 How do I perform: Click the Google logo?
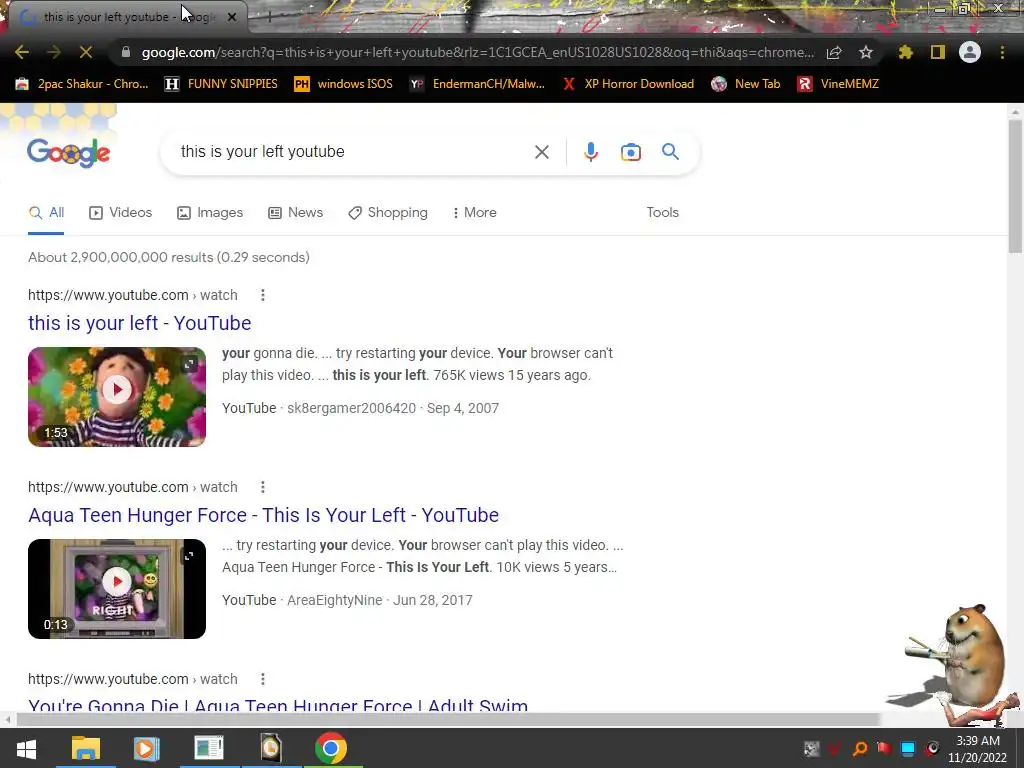pos(69,153)
